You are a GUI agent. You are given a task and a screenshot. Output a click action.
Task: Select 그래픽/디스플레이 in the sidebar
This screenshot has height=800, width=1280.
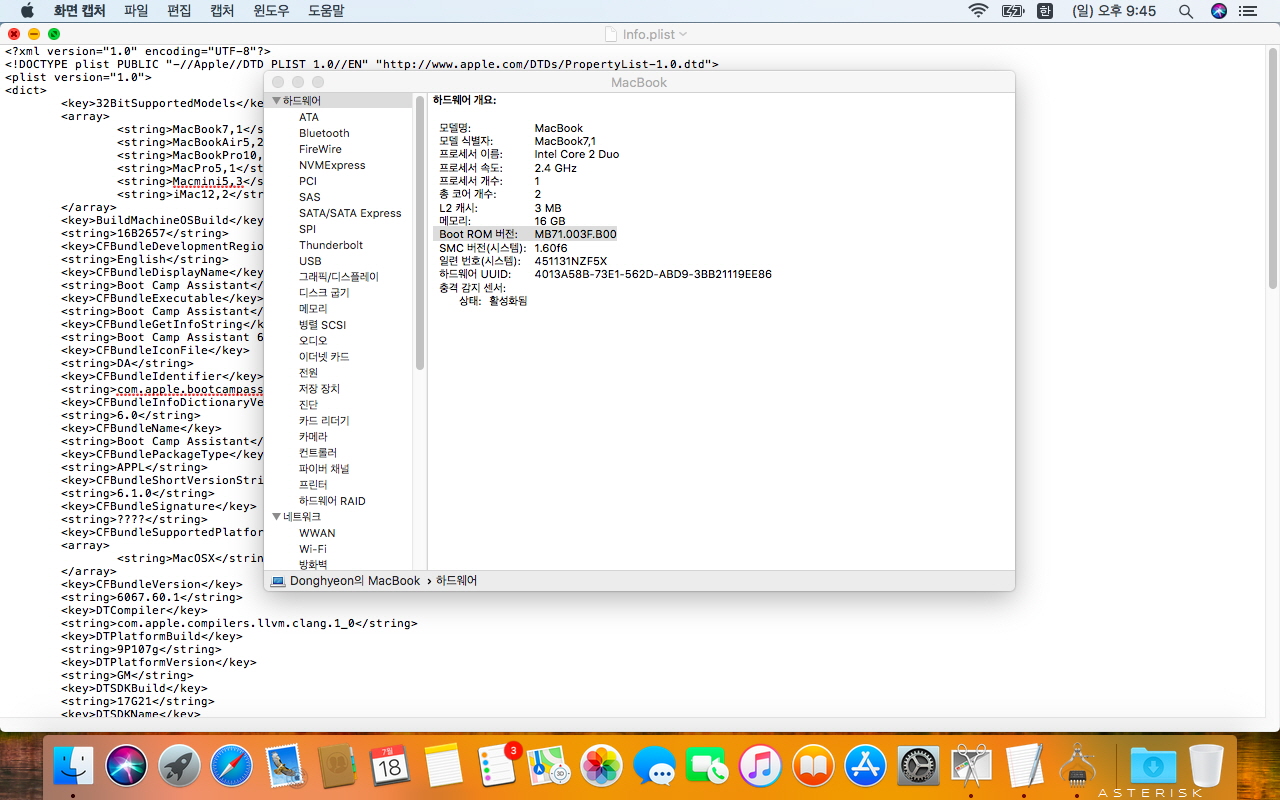click(339, 277)
